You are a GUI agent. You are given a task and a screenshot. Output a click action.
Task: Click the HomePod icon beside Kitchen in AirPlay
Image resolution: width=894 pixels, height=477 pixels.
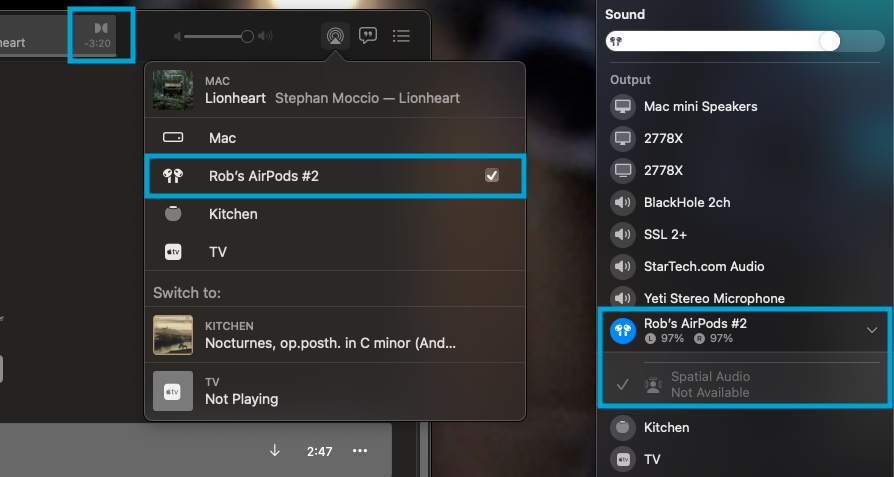(x=173, y=214)
